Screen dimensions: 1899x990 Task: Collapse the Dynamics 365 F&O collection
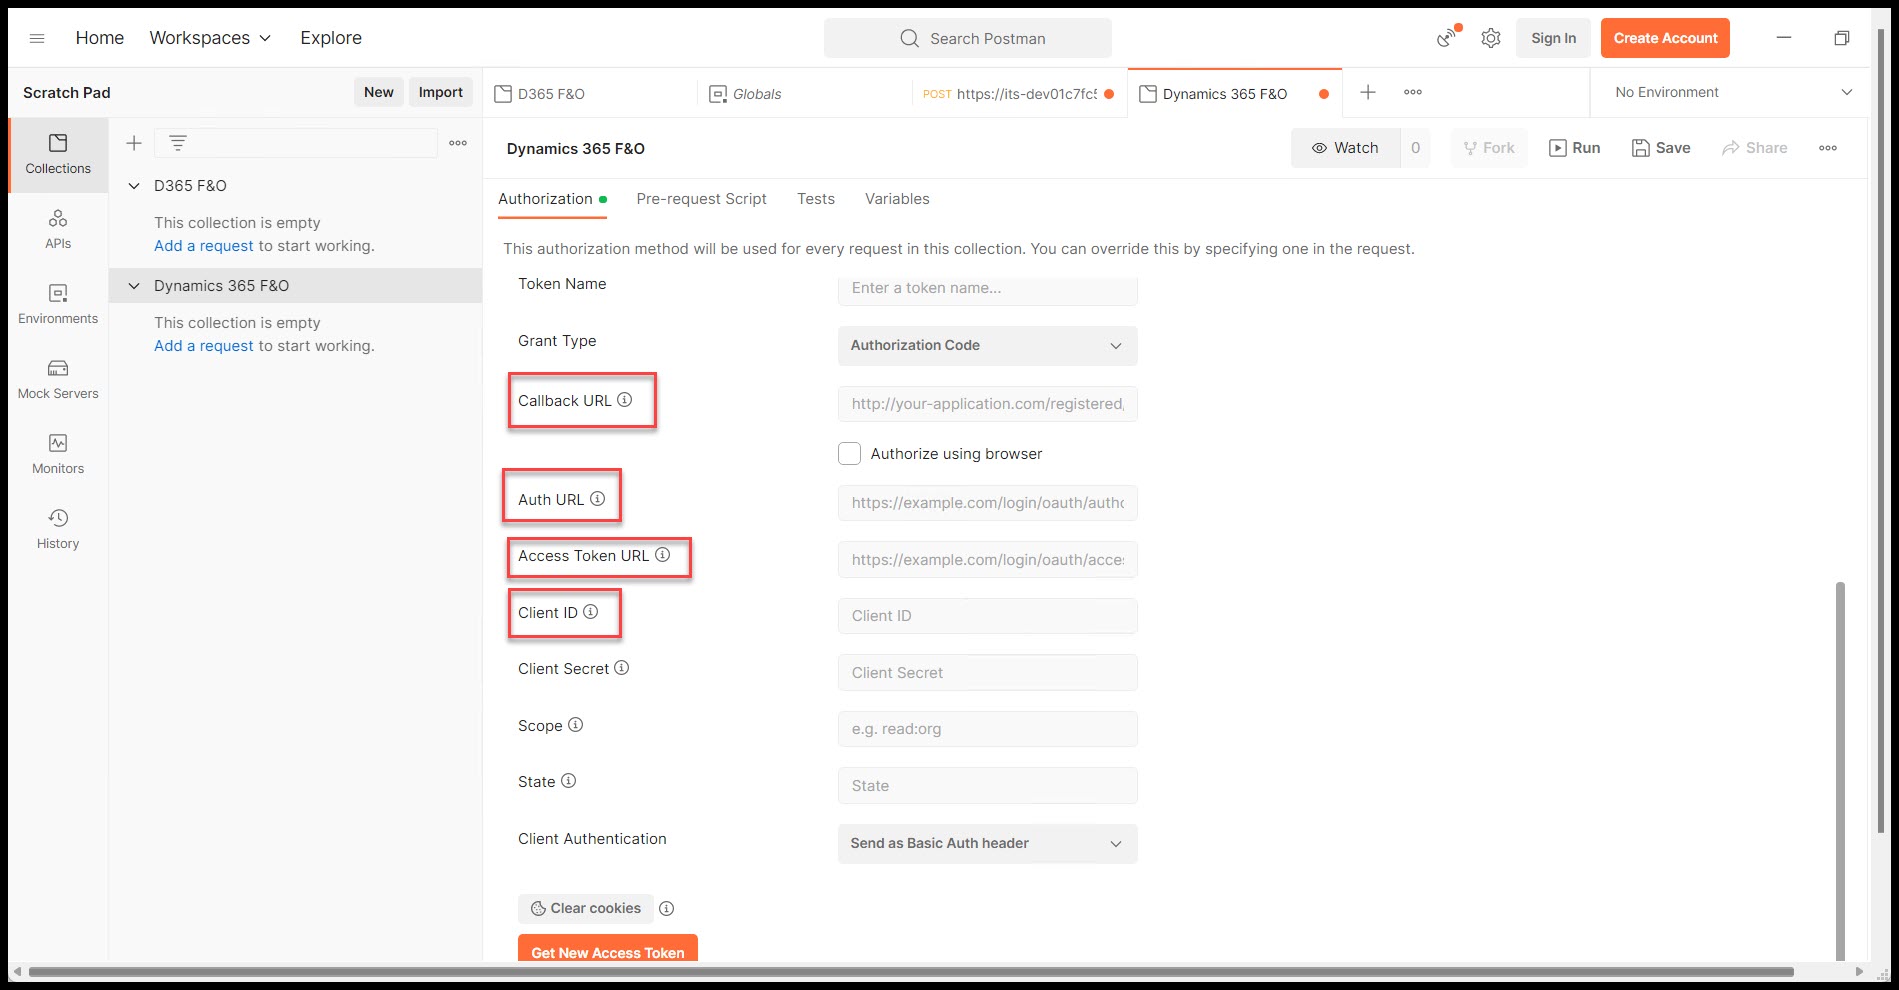point(134,285)
